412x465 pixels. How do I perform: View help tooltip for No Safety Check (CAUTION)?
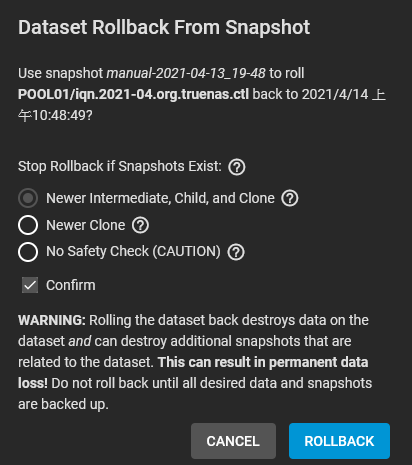[x=236, y=252]
